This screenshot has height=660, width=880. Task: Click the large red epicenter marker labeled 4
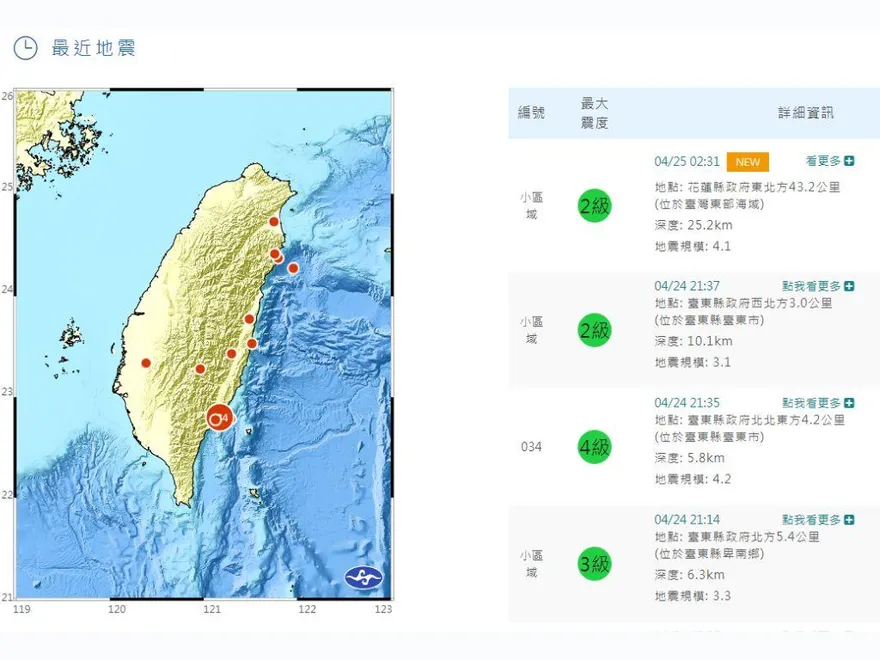click(x=219, y=417)
